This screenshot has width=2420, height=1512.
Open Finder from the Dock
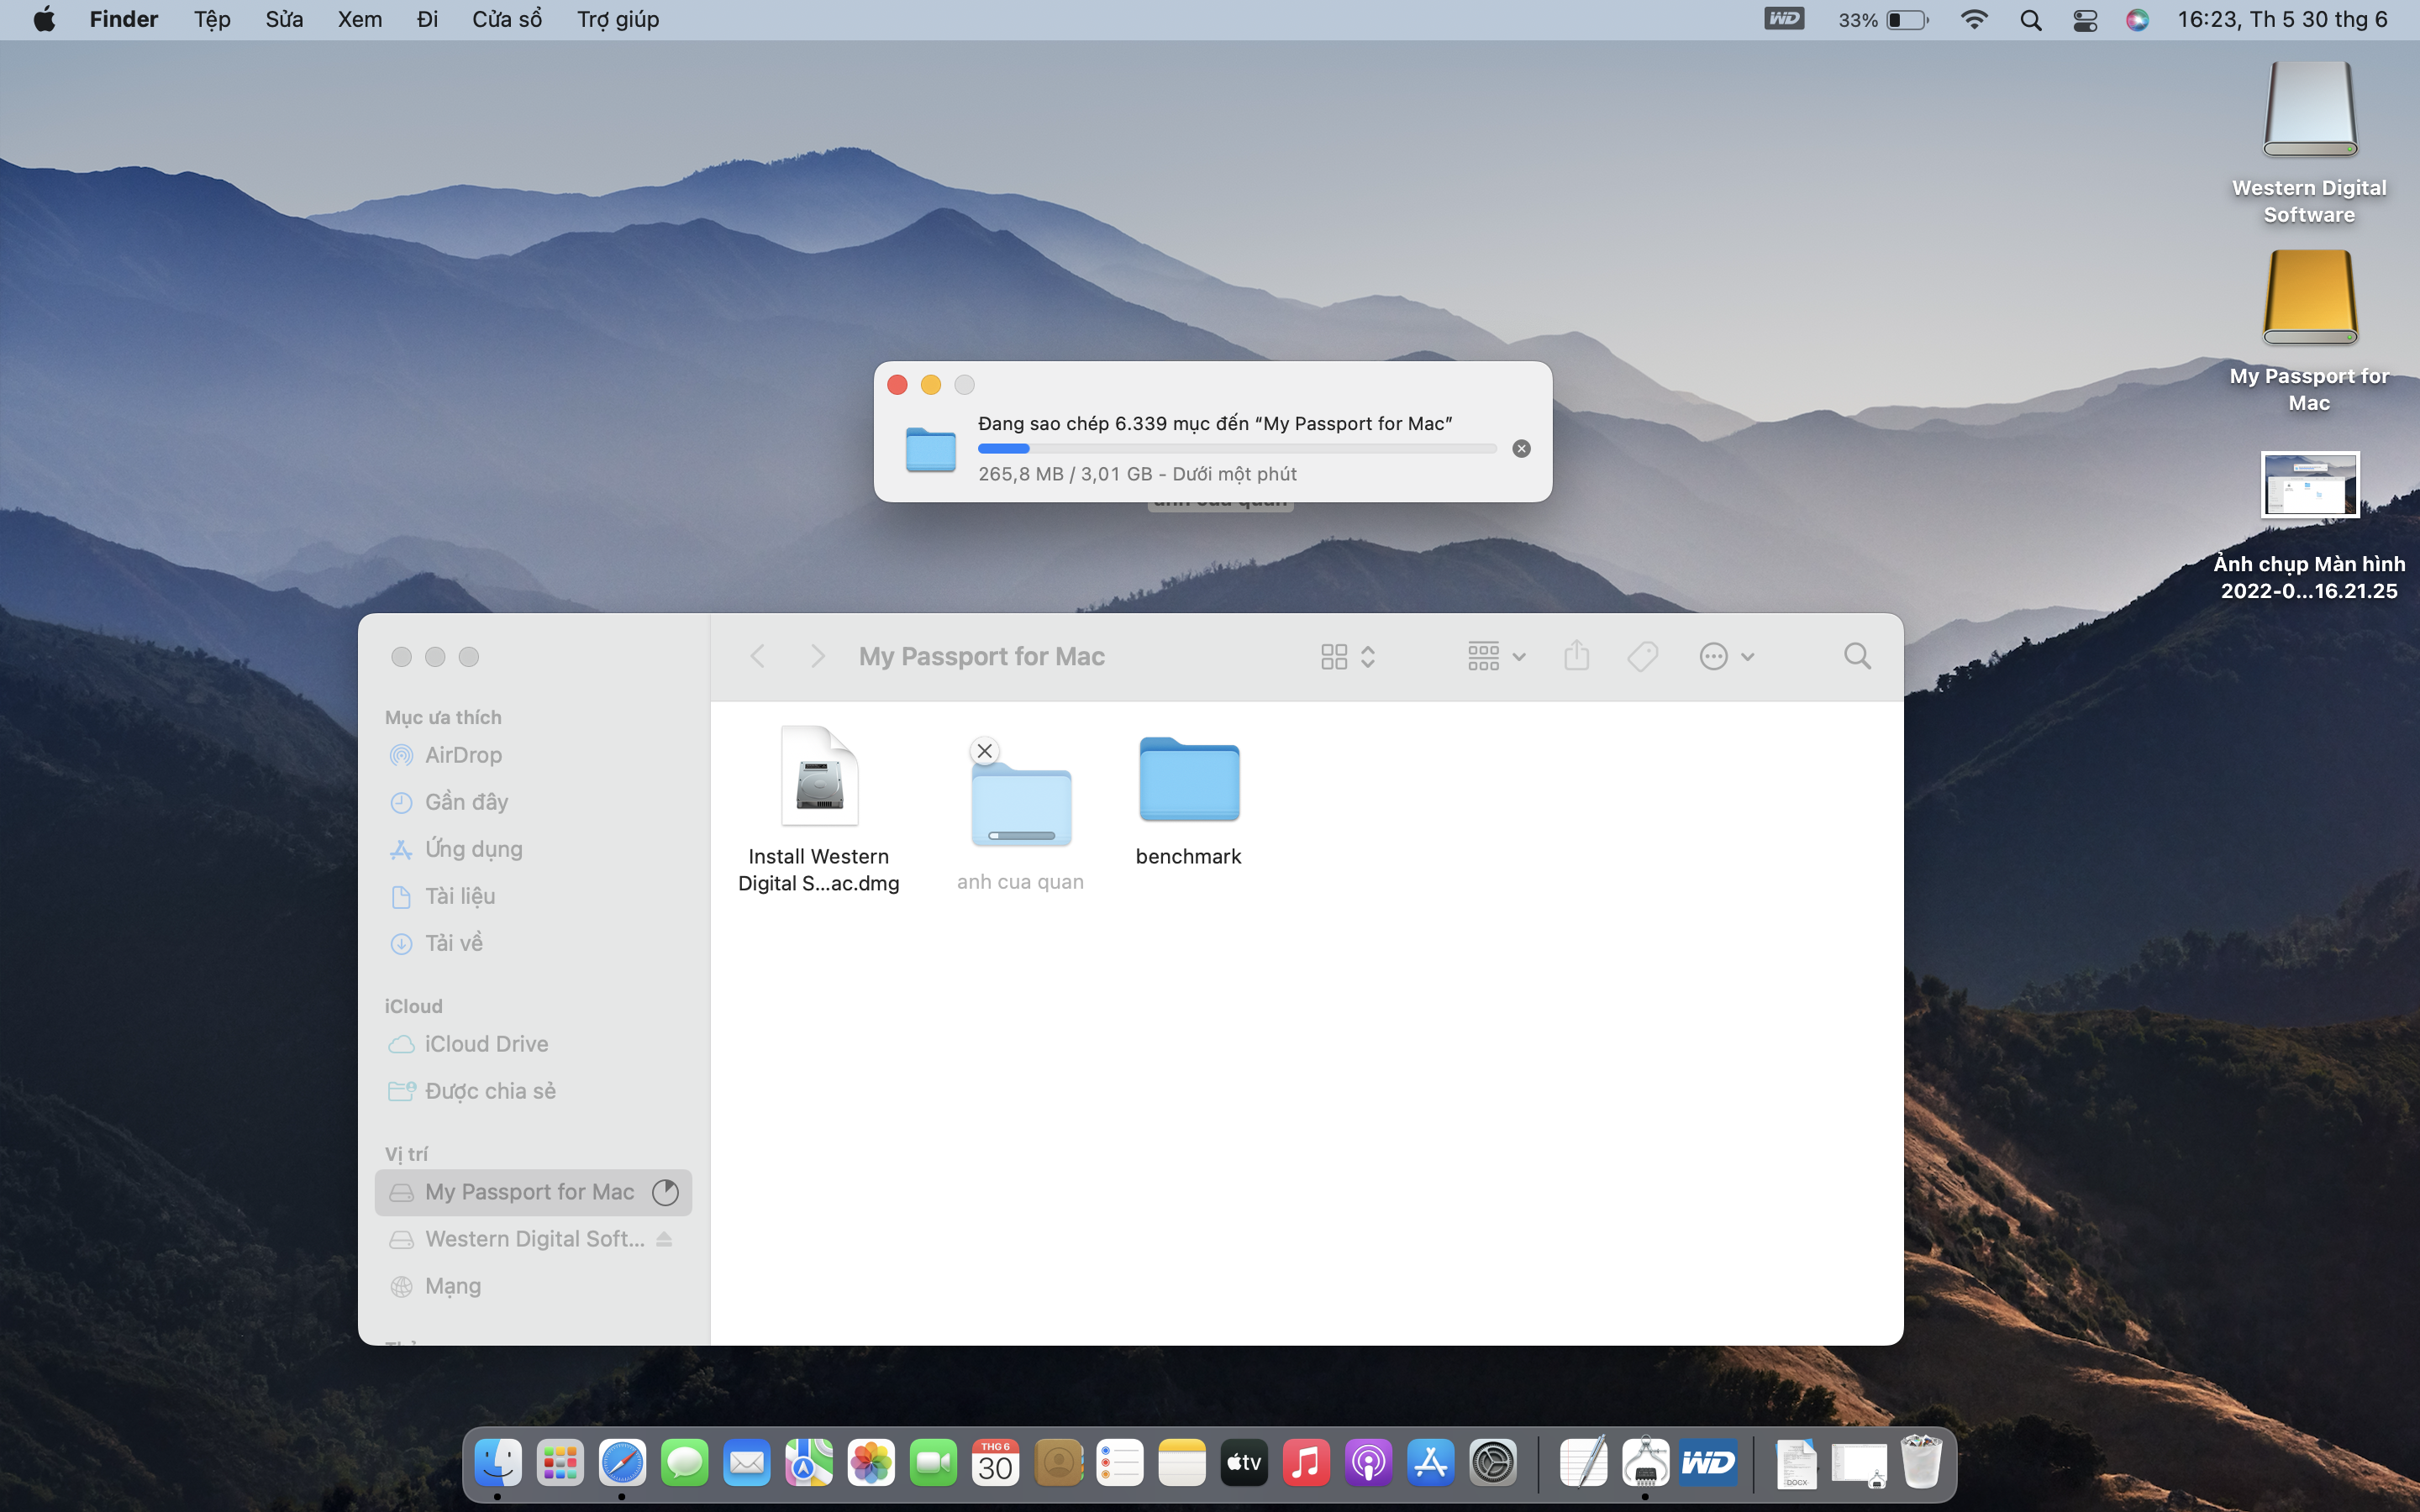[x=498, y=1464]
